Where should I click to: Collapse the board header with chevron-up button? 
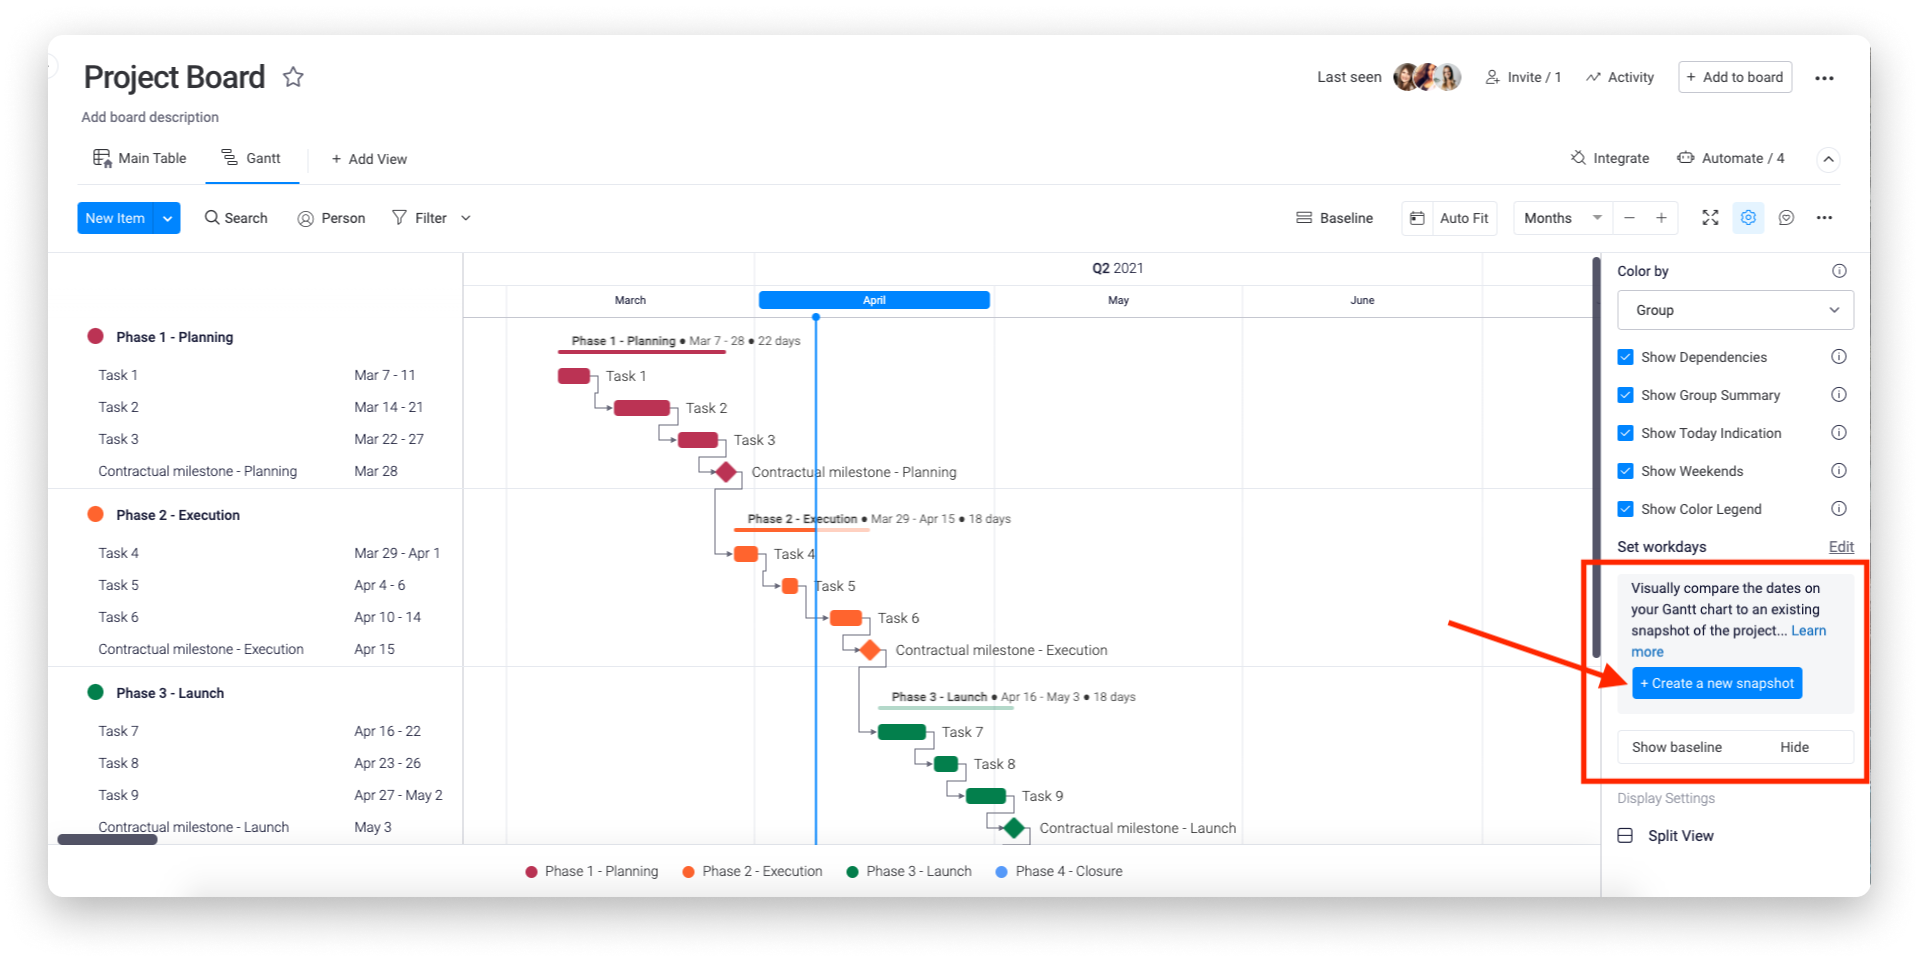pos(1828,159)
